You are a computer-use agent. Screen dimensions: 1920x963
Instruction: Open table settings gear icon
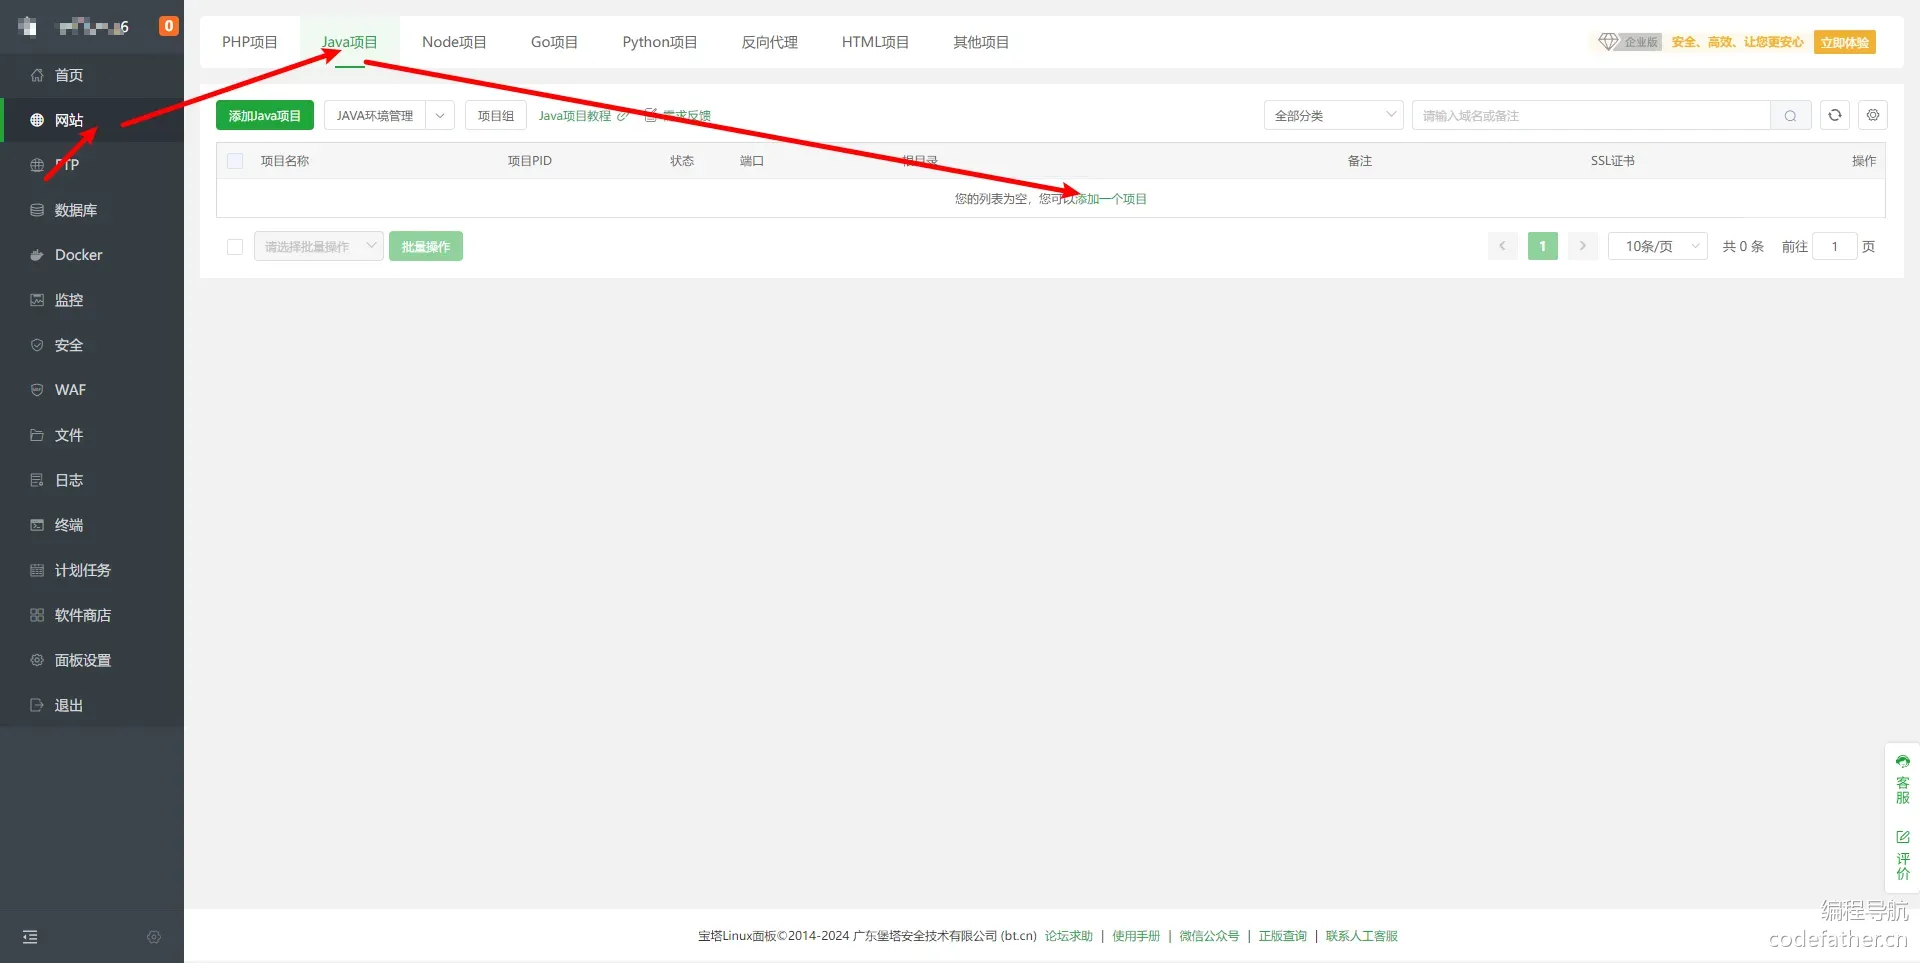point(1872,115)
